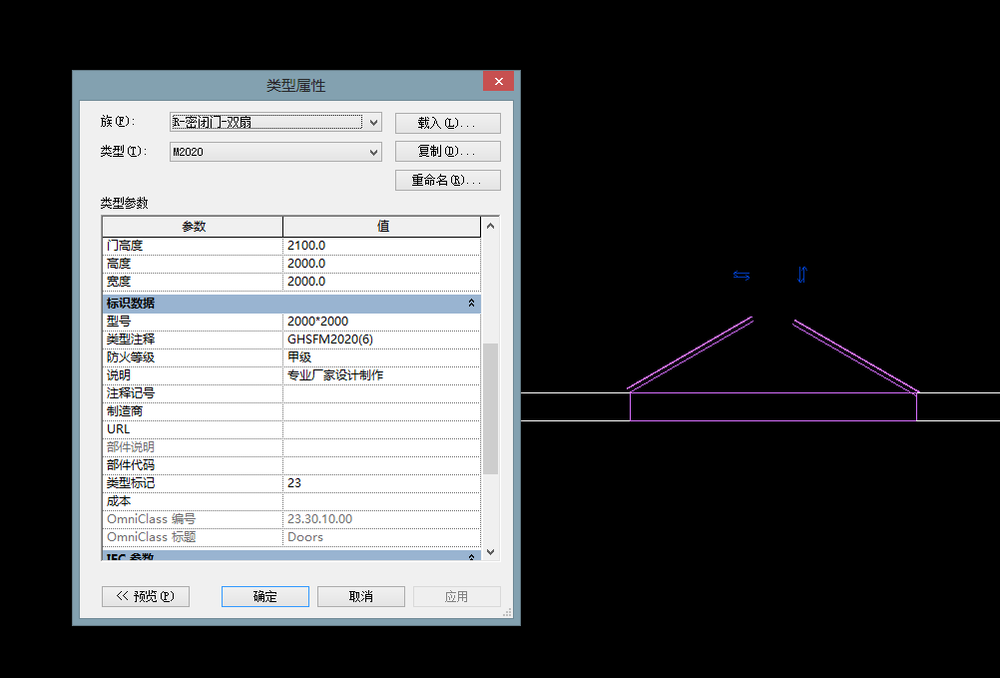Viewport: 1000px width, 678px height.
Task: Edit the 类型注释 value GHSFM2020(6)
Action: click(381, 339)
